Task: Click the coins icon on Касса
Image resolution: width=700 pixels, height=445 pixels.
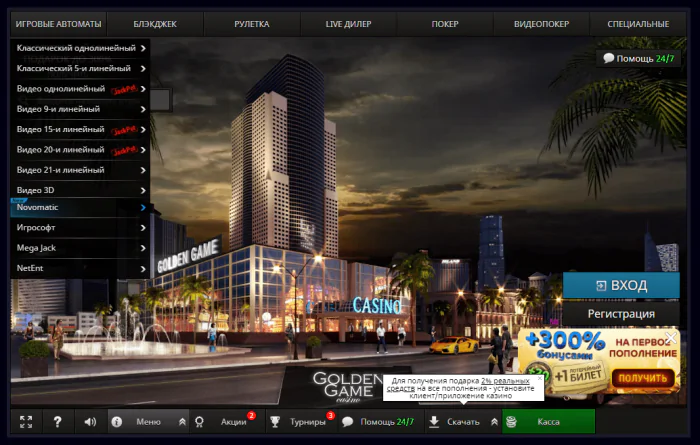Action: pos(512,422)
